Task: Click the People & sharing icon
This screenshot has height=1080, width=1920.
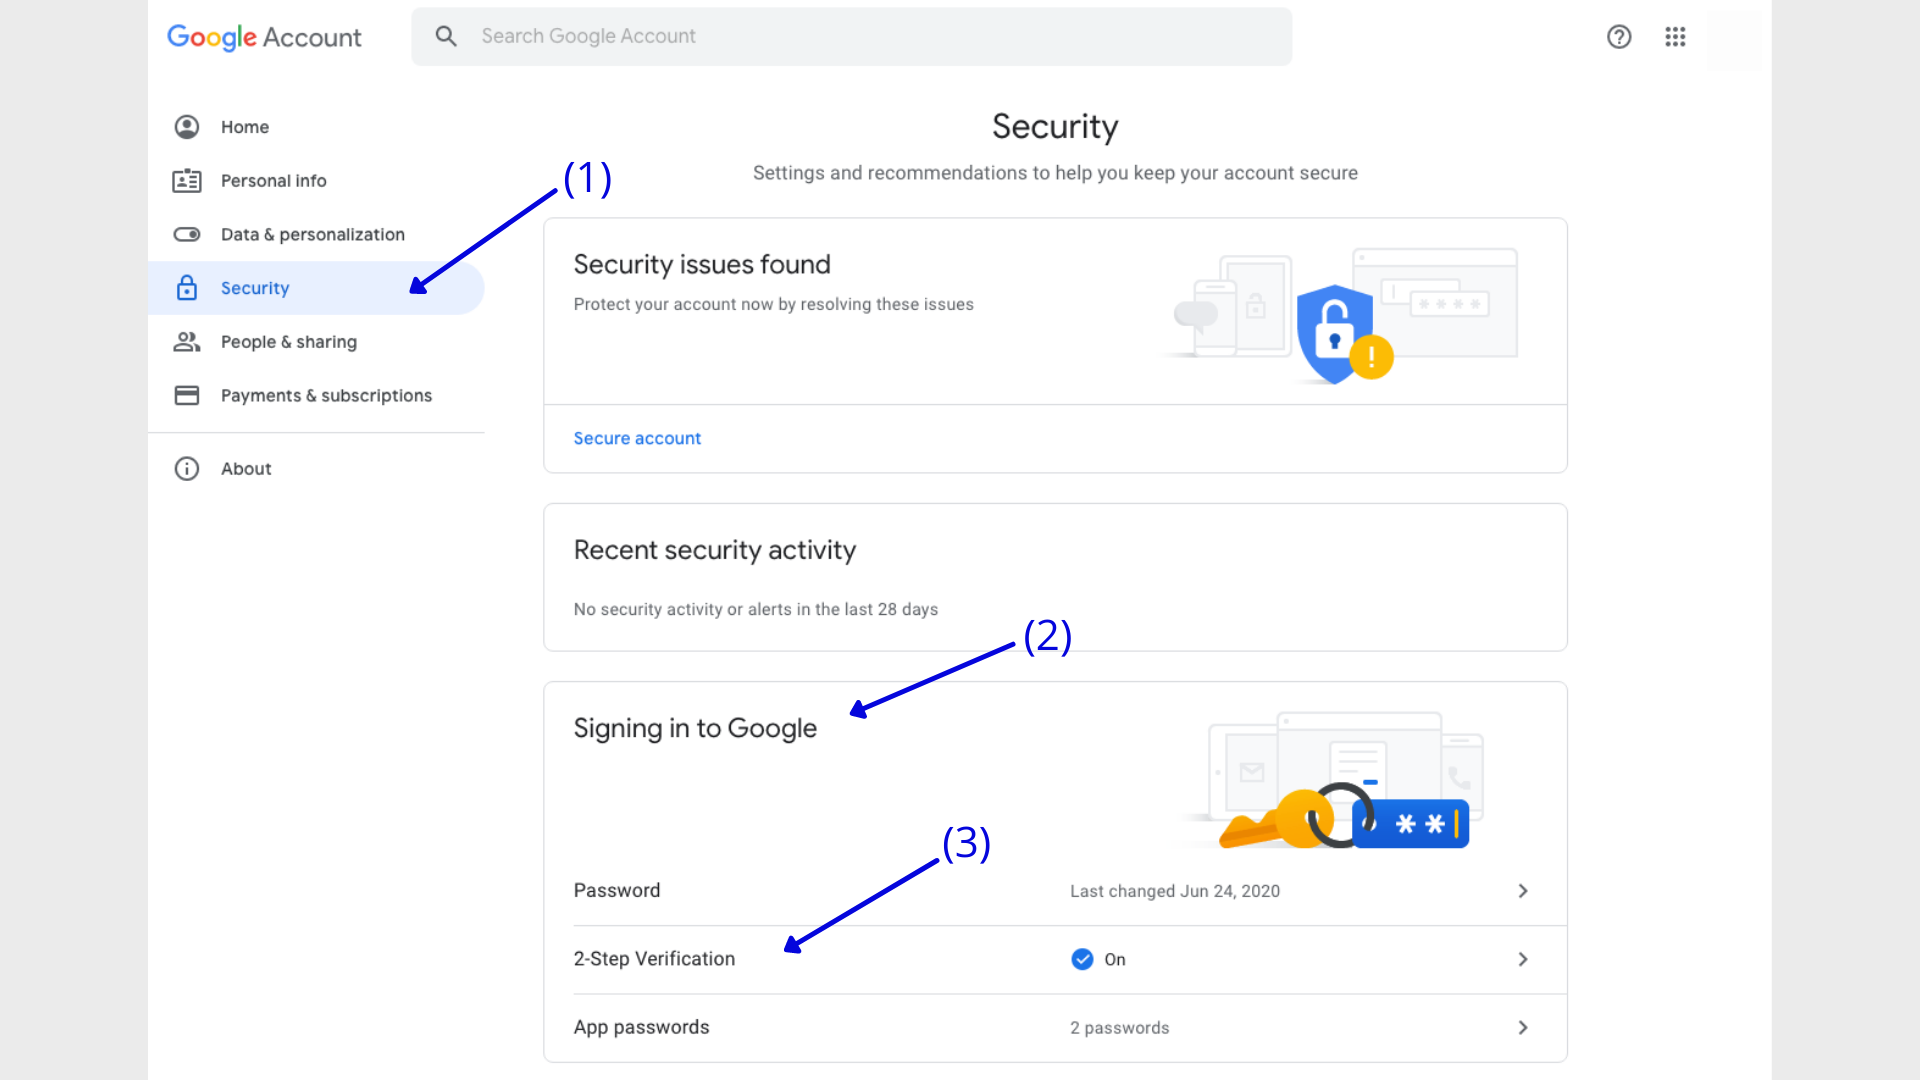Action: point(187,342)
